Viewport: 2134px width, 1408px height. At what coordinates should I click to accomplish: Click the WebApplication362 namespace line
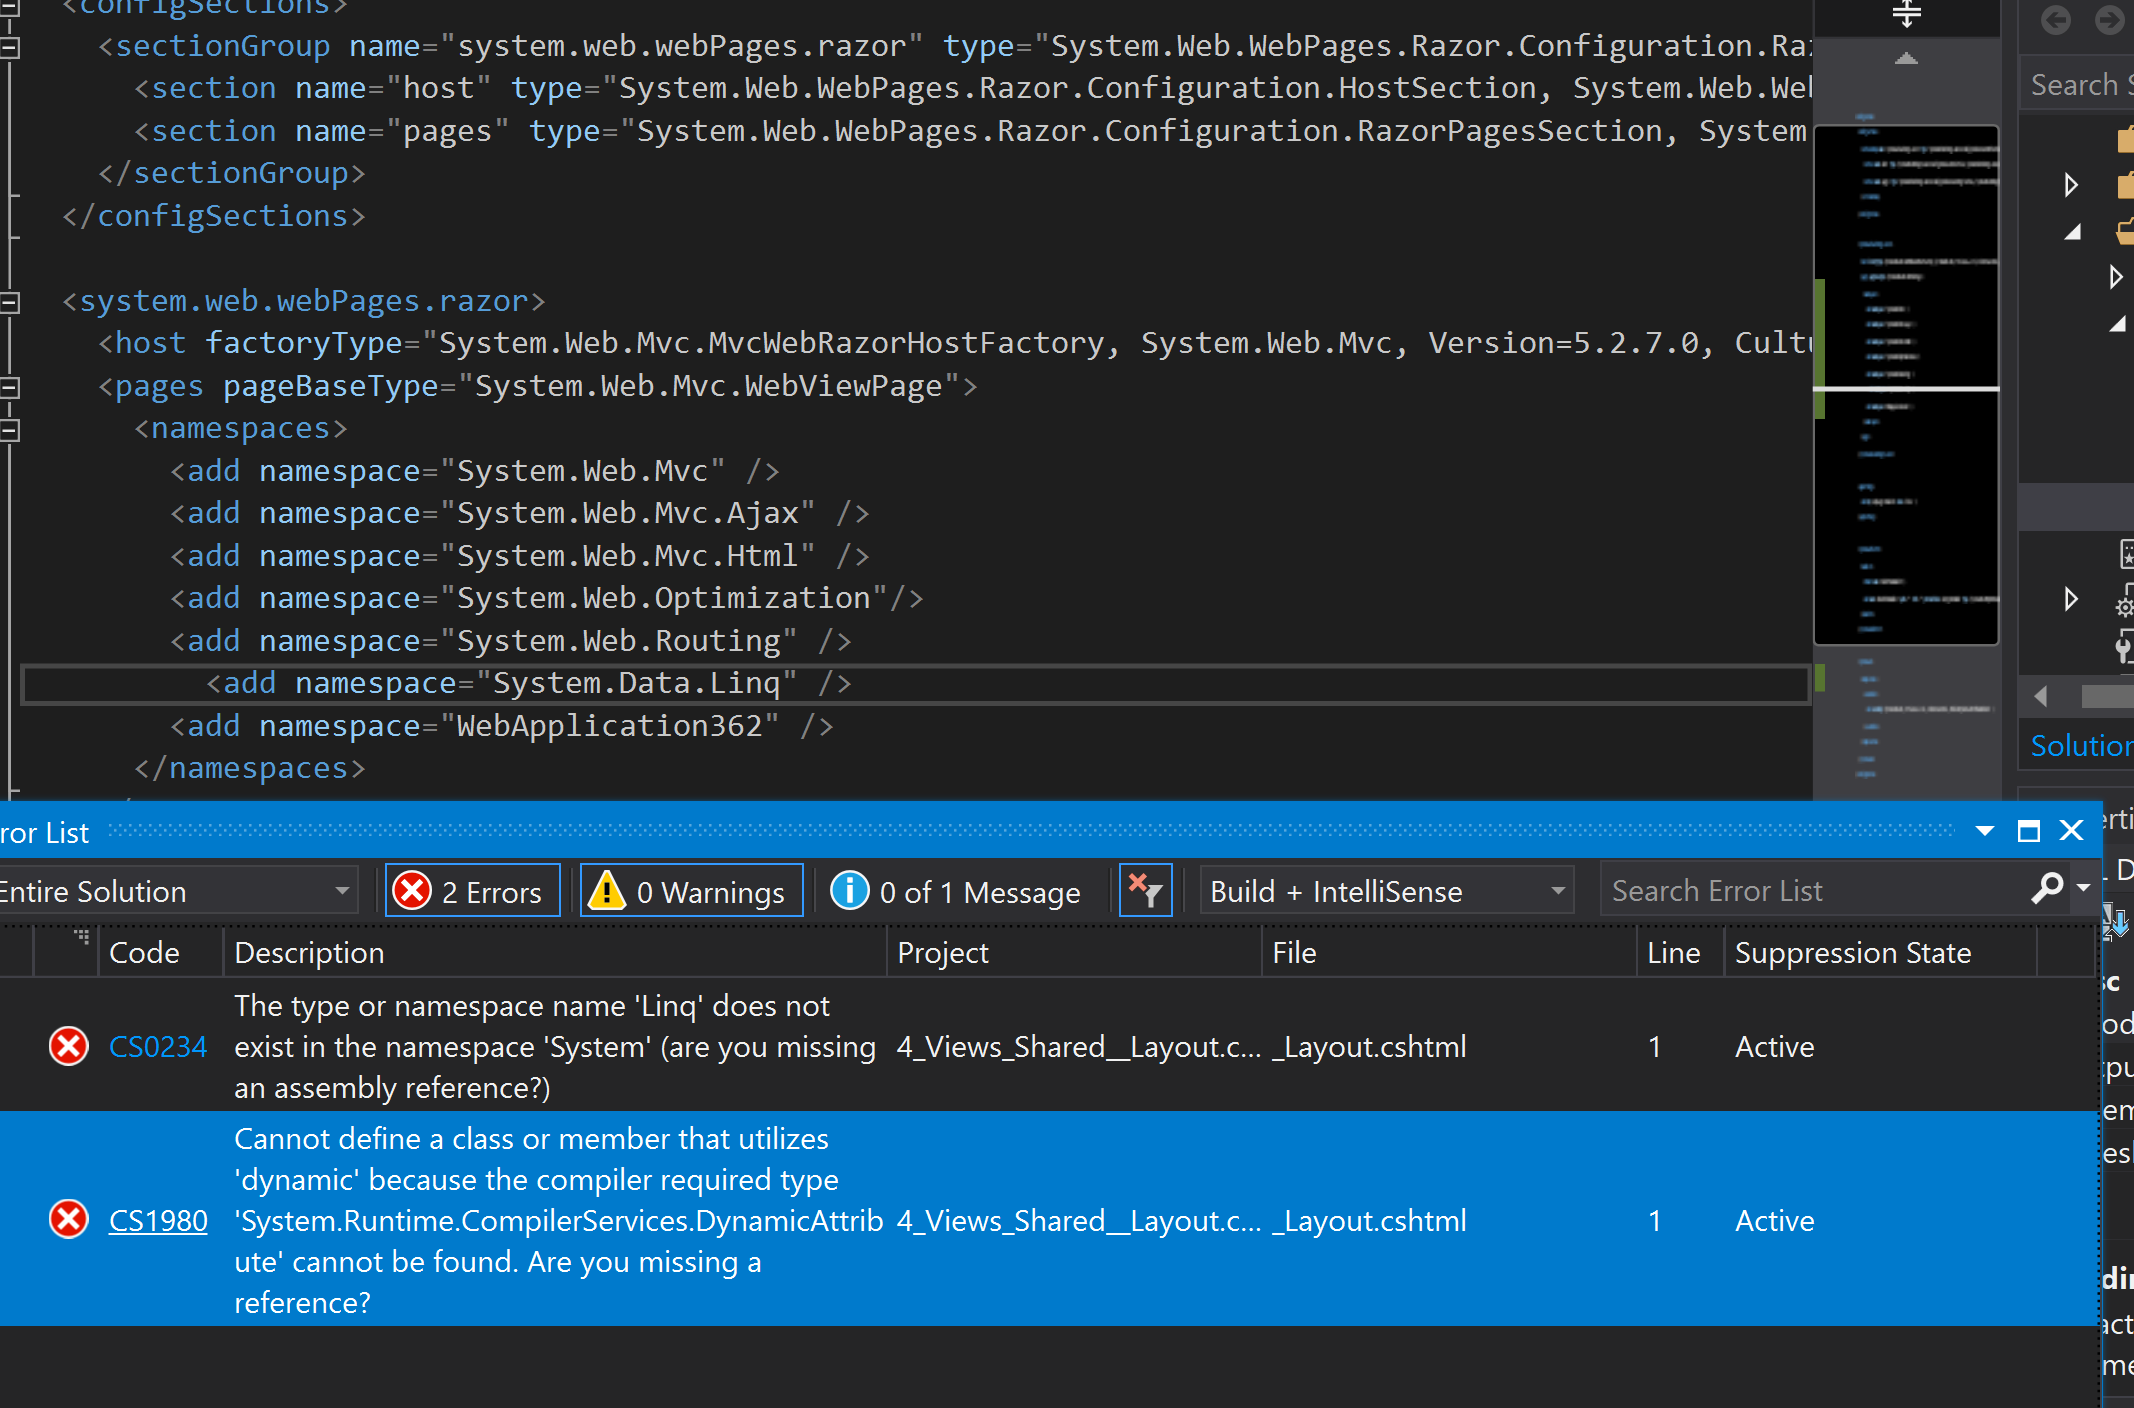(501, 726)
